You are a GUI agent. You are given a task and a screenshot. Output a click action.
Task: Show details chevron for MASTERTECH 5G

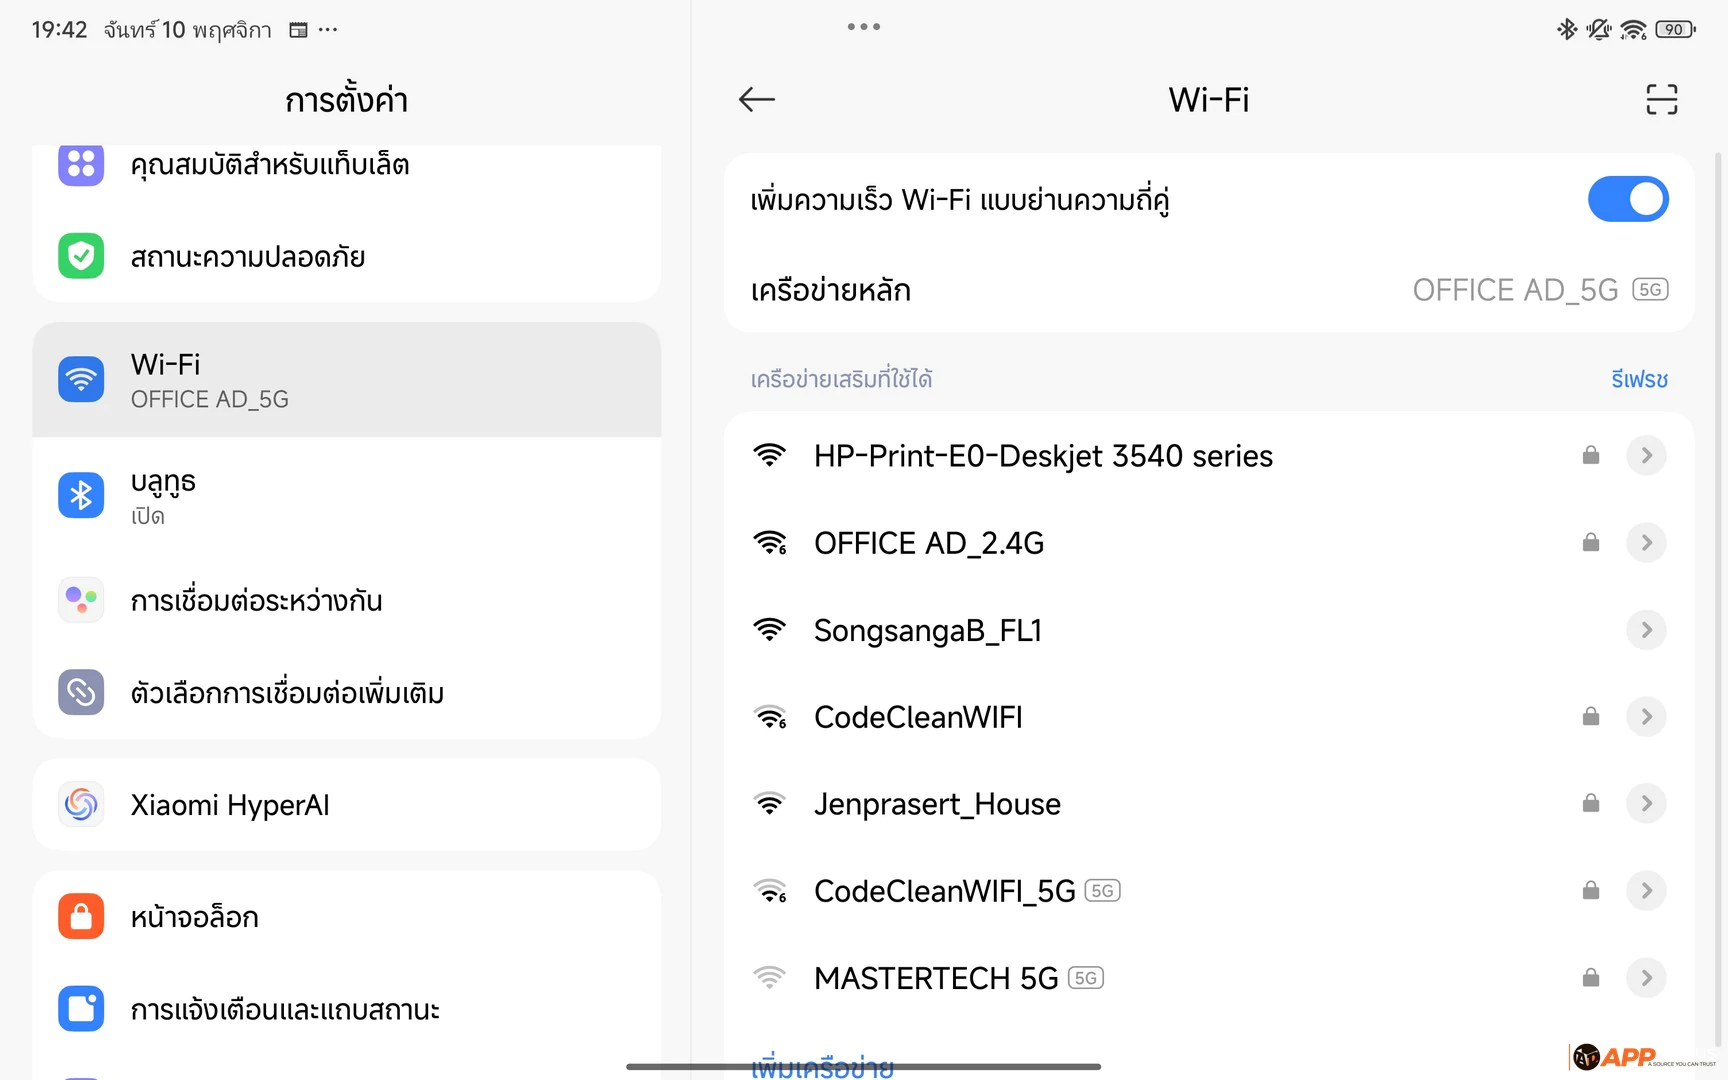pyautogui.click(x=1645, y=978)
